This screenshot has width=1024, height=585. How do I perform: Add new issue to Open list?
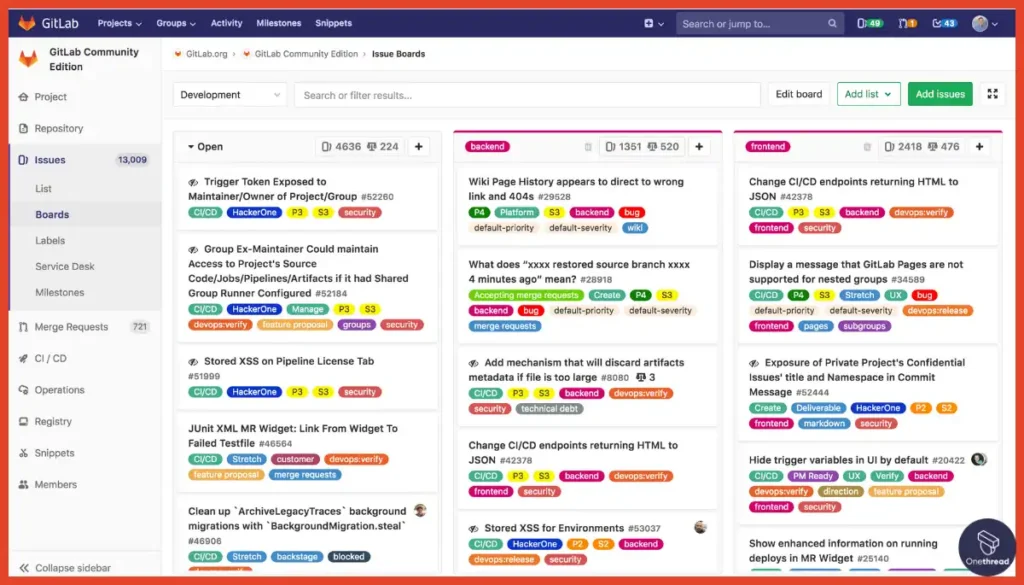(419, 147)
